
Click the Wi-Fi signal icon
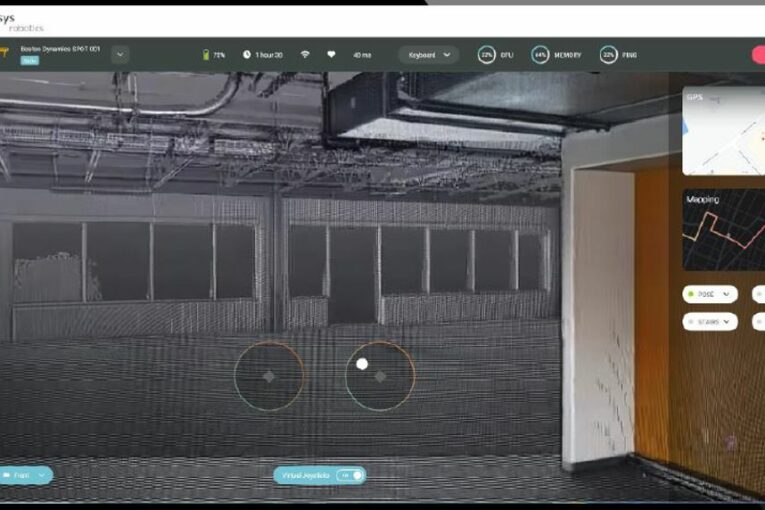[305, 55]
